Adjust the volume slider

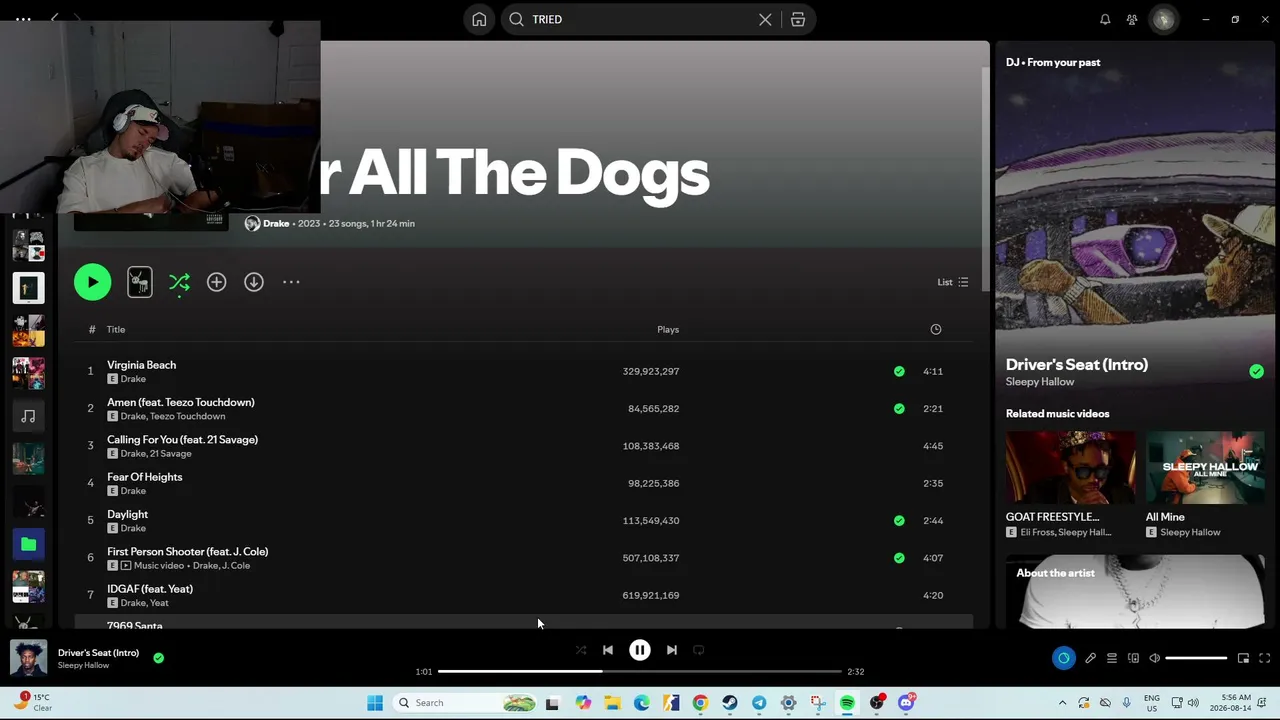tap(1196, 658)
